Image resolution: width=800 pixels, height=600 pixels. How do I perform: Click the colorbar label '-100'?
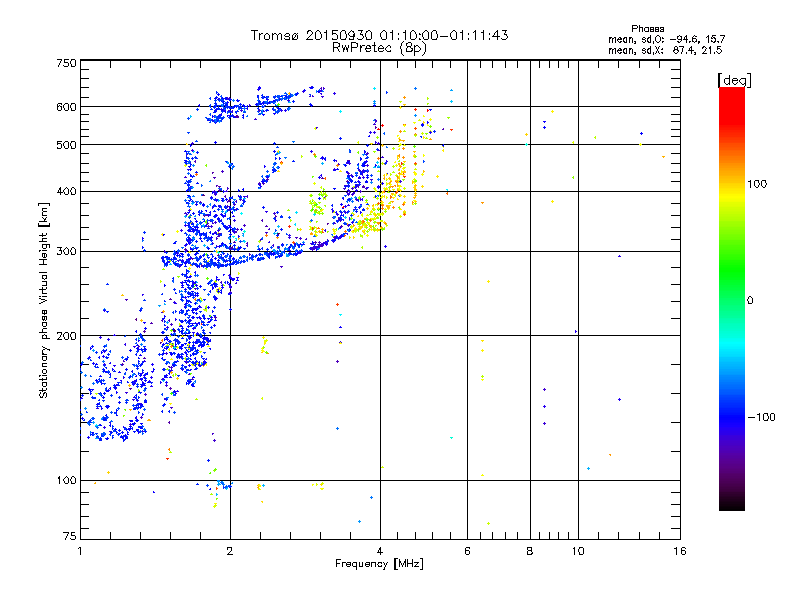click(761, 417)
